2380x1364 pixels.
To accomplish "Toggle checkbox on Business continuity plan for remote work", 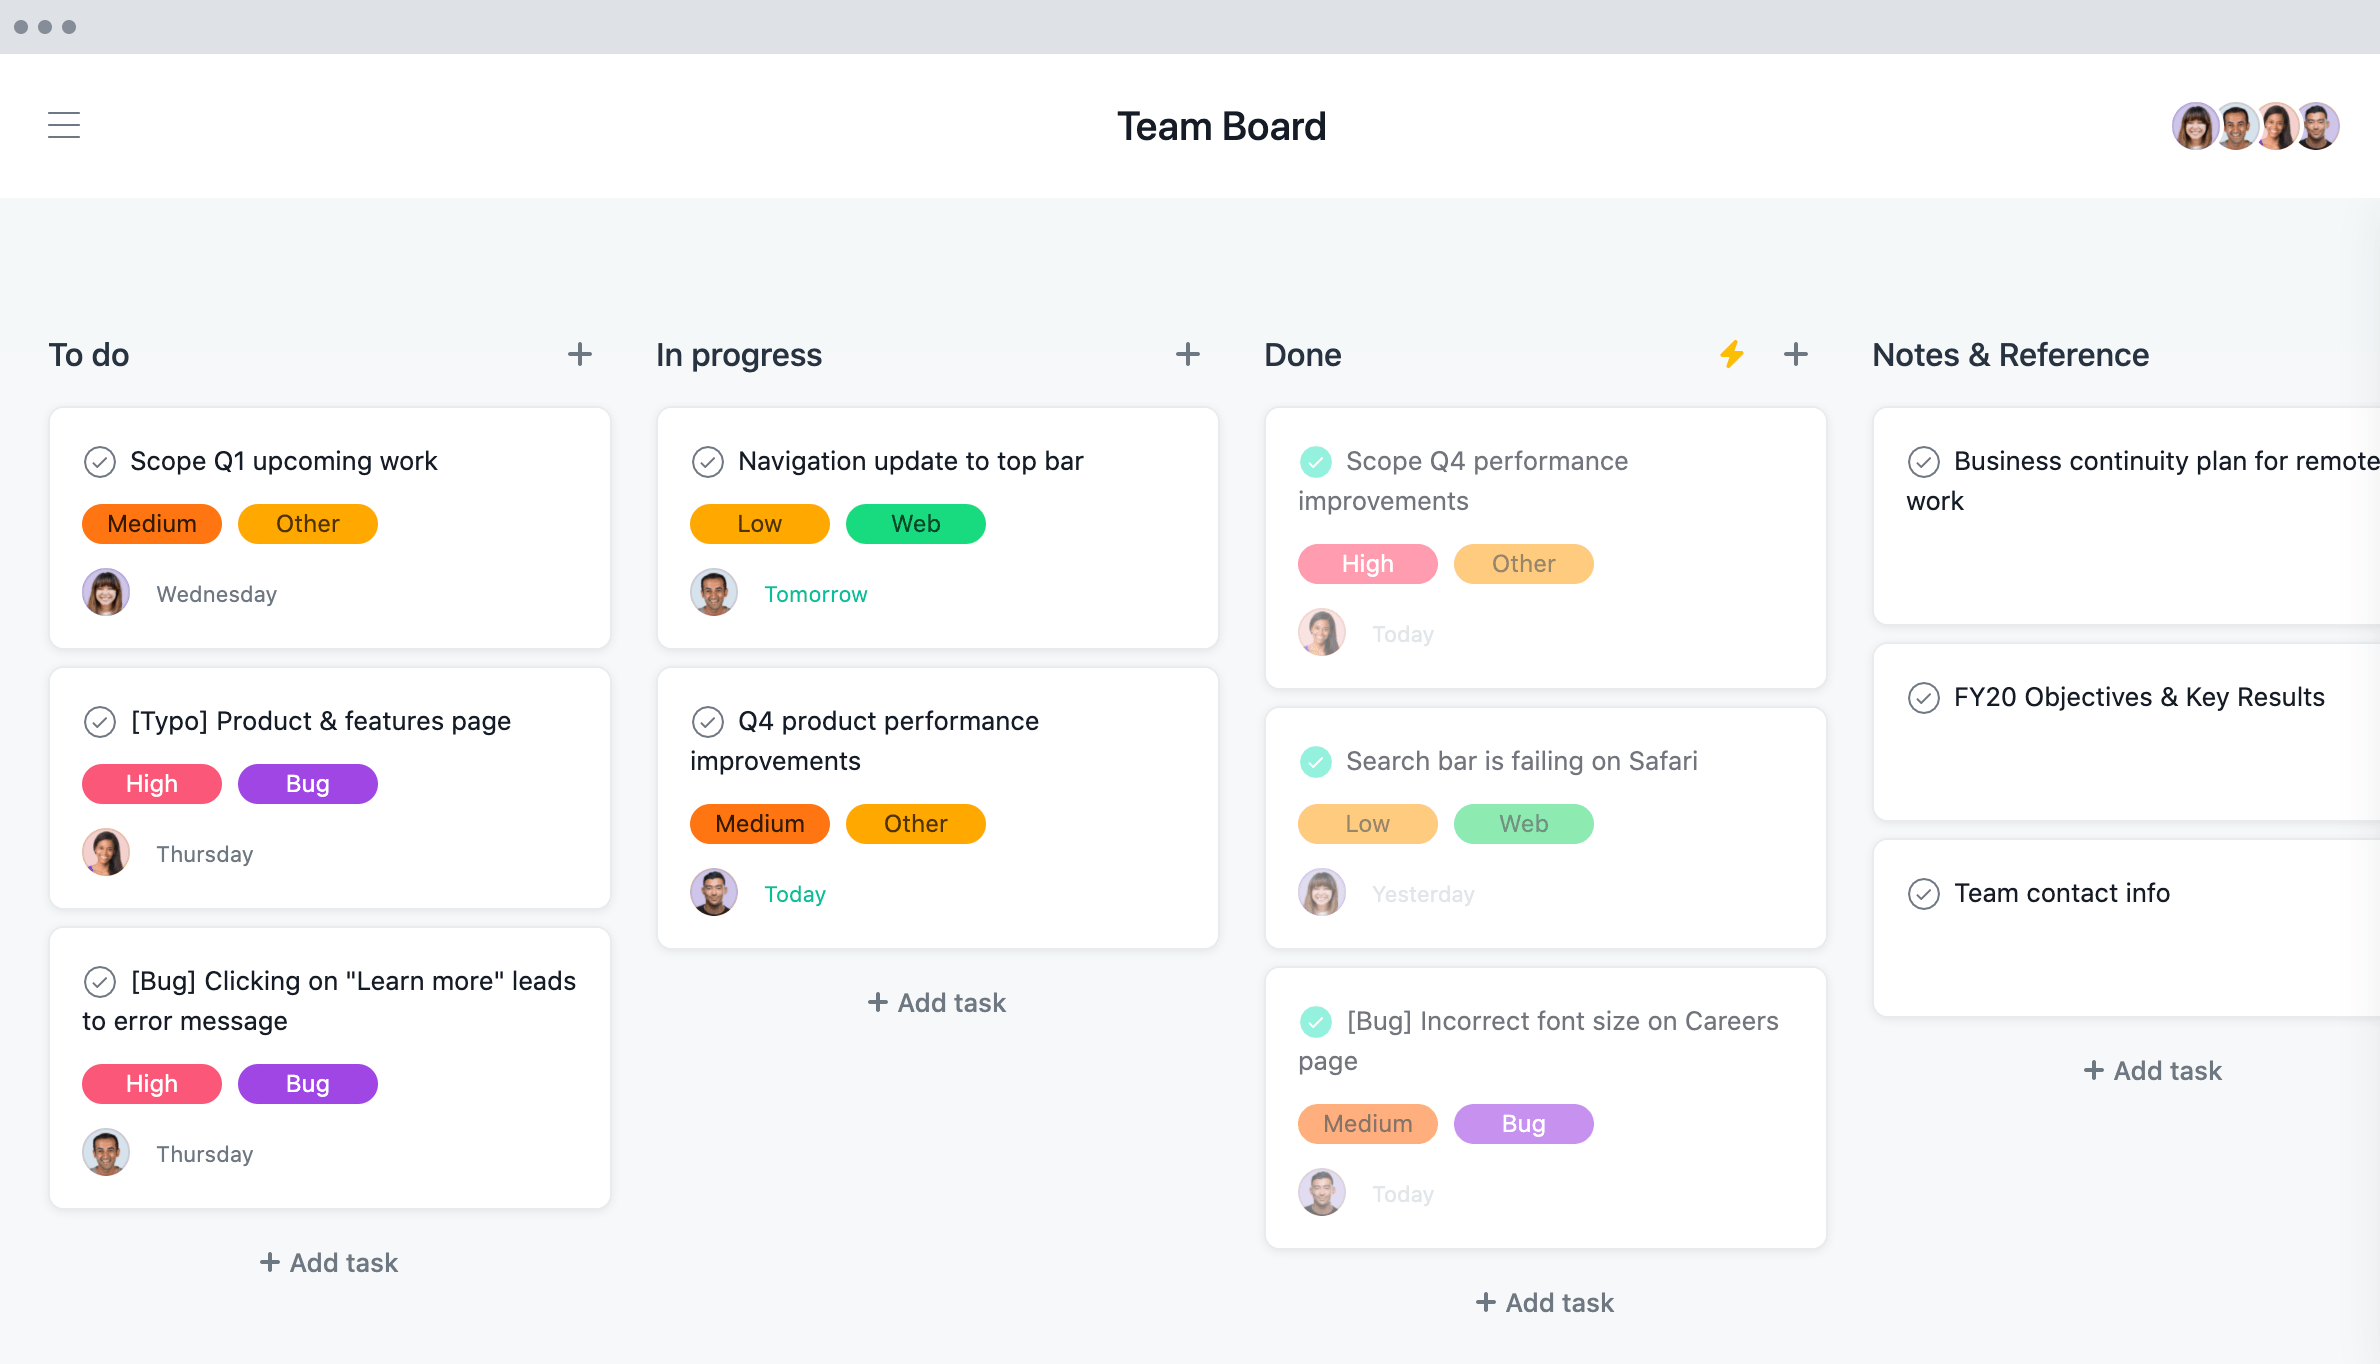I will coord(1924,461).
